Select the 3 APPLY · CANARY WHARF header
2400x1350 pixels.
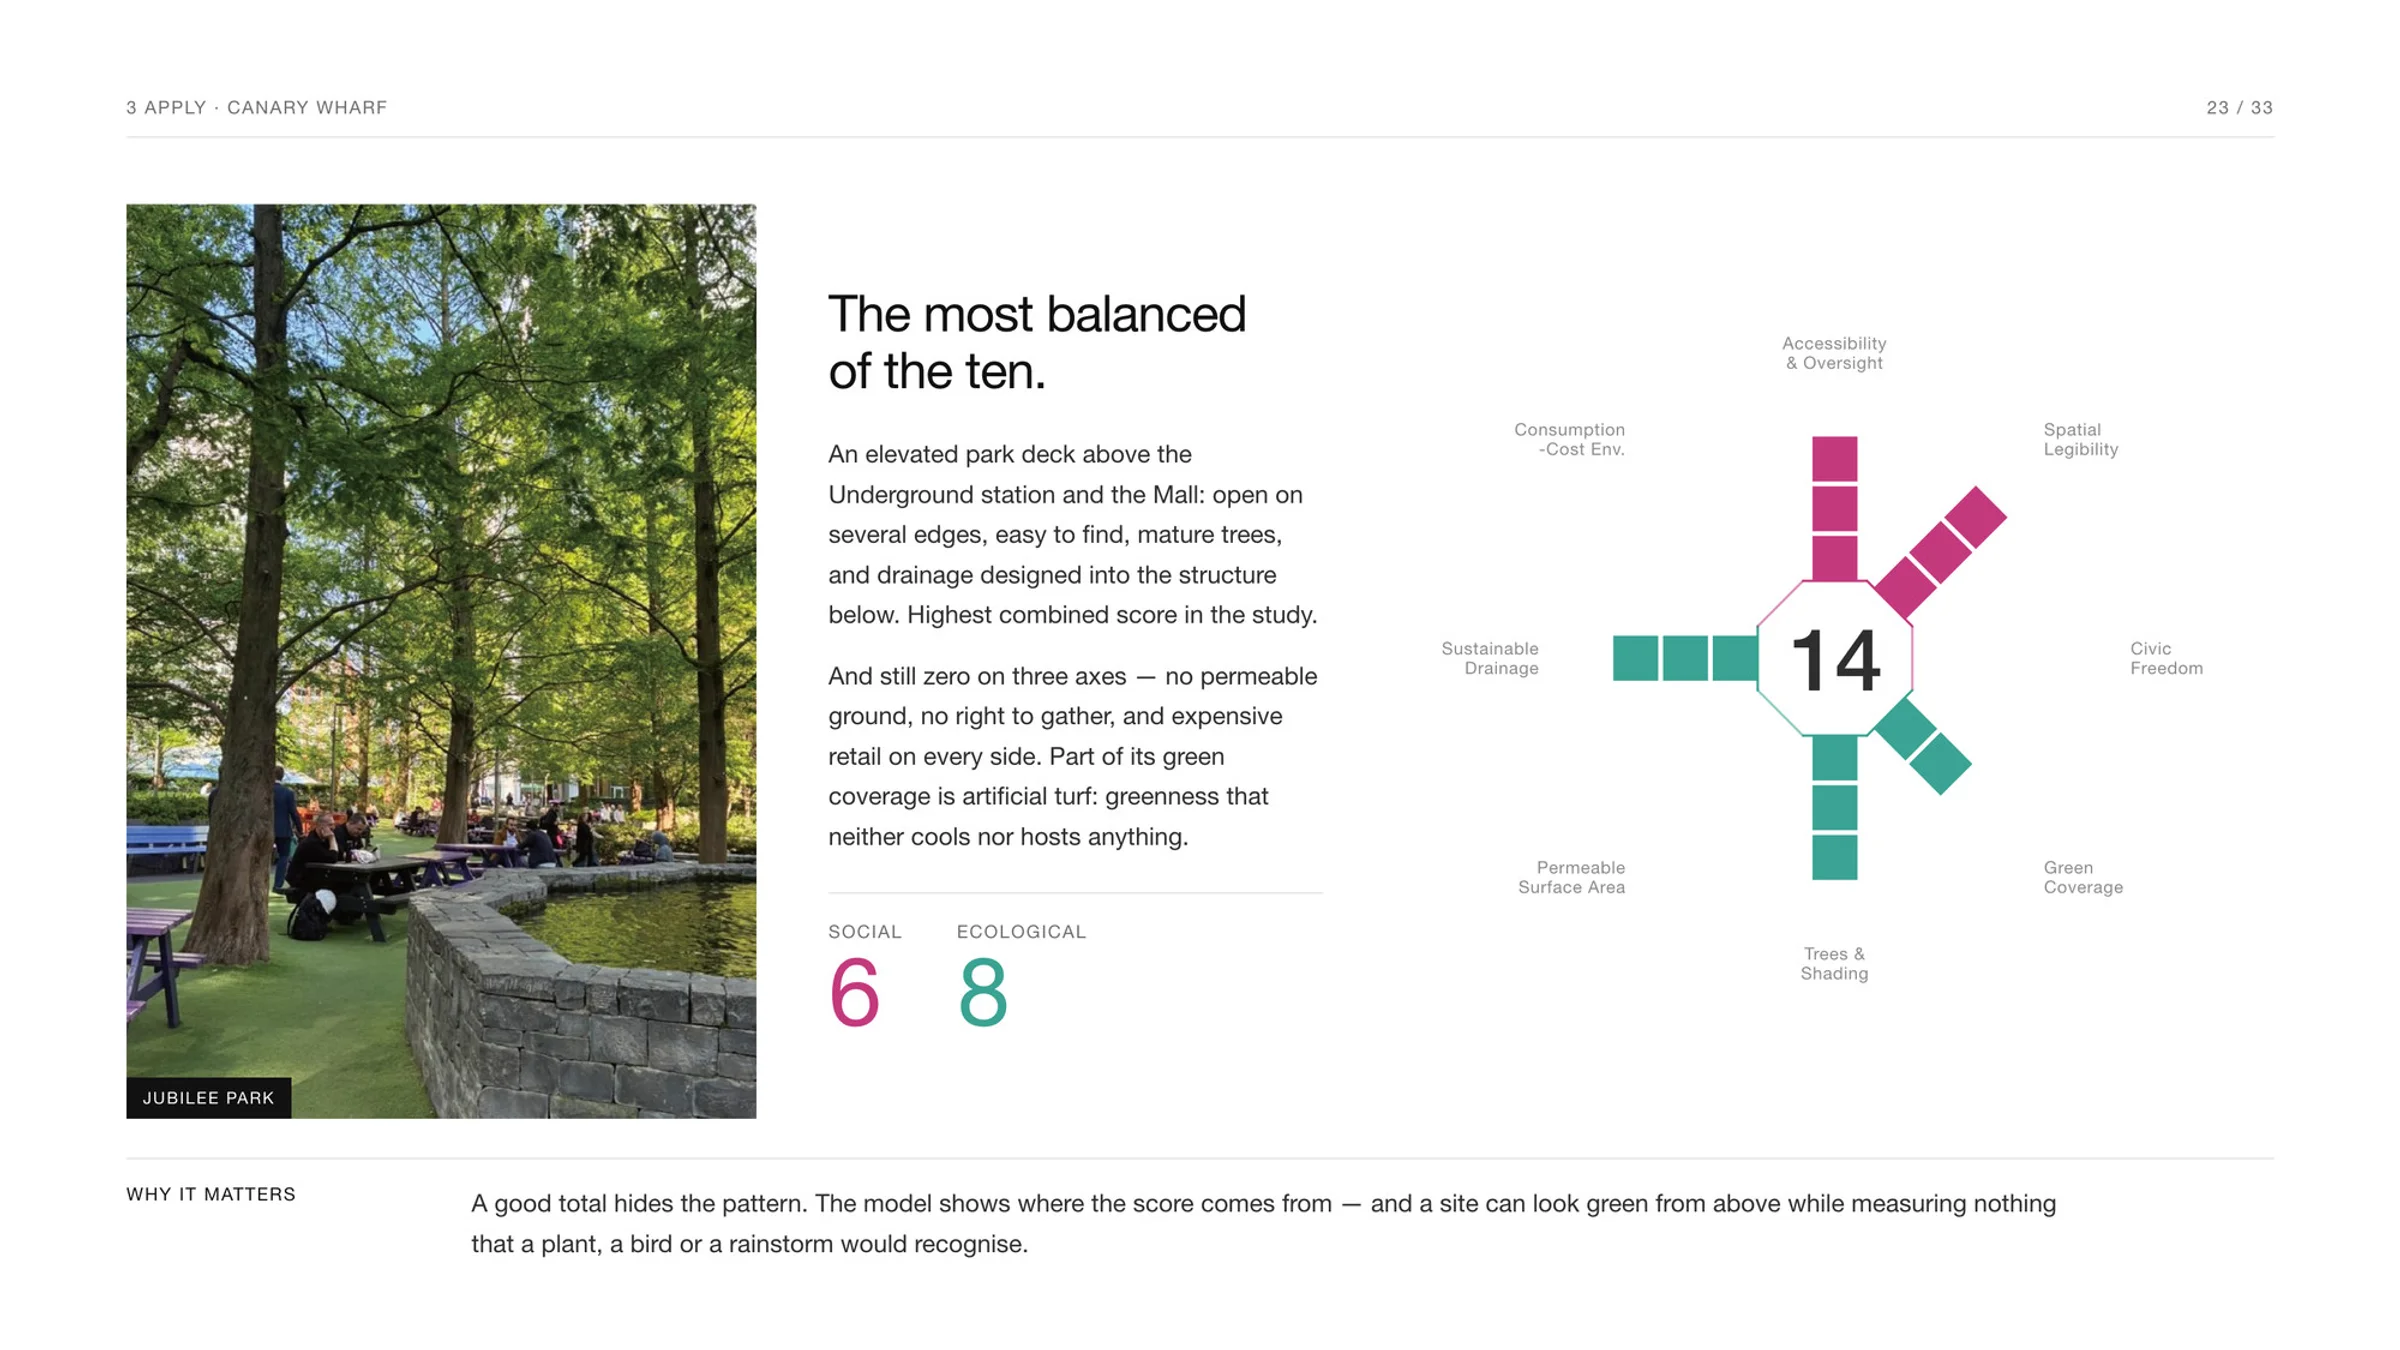(x=256, y=107)
